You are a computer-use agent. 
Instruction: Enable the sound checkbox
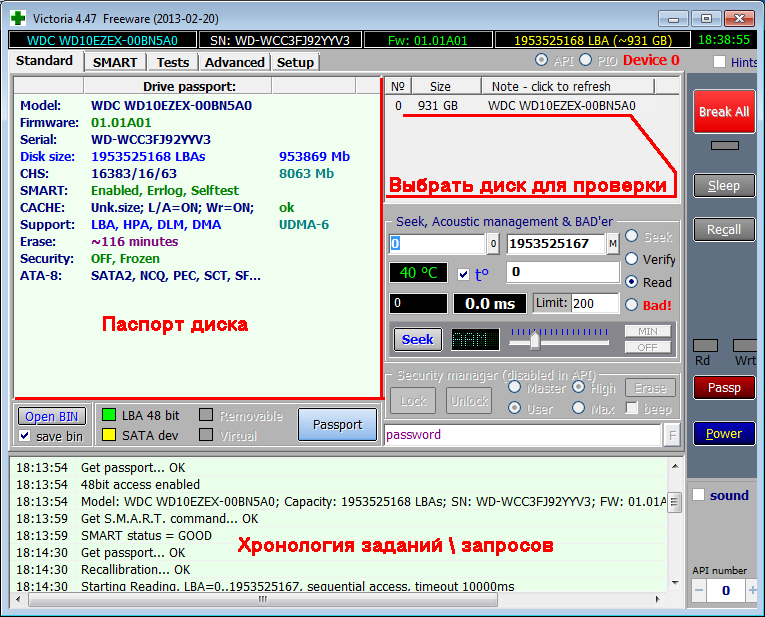[x=699, y=495]
